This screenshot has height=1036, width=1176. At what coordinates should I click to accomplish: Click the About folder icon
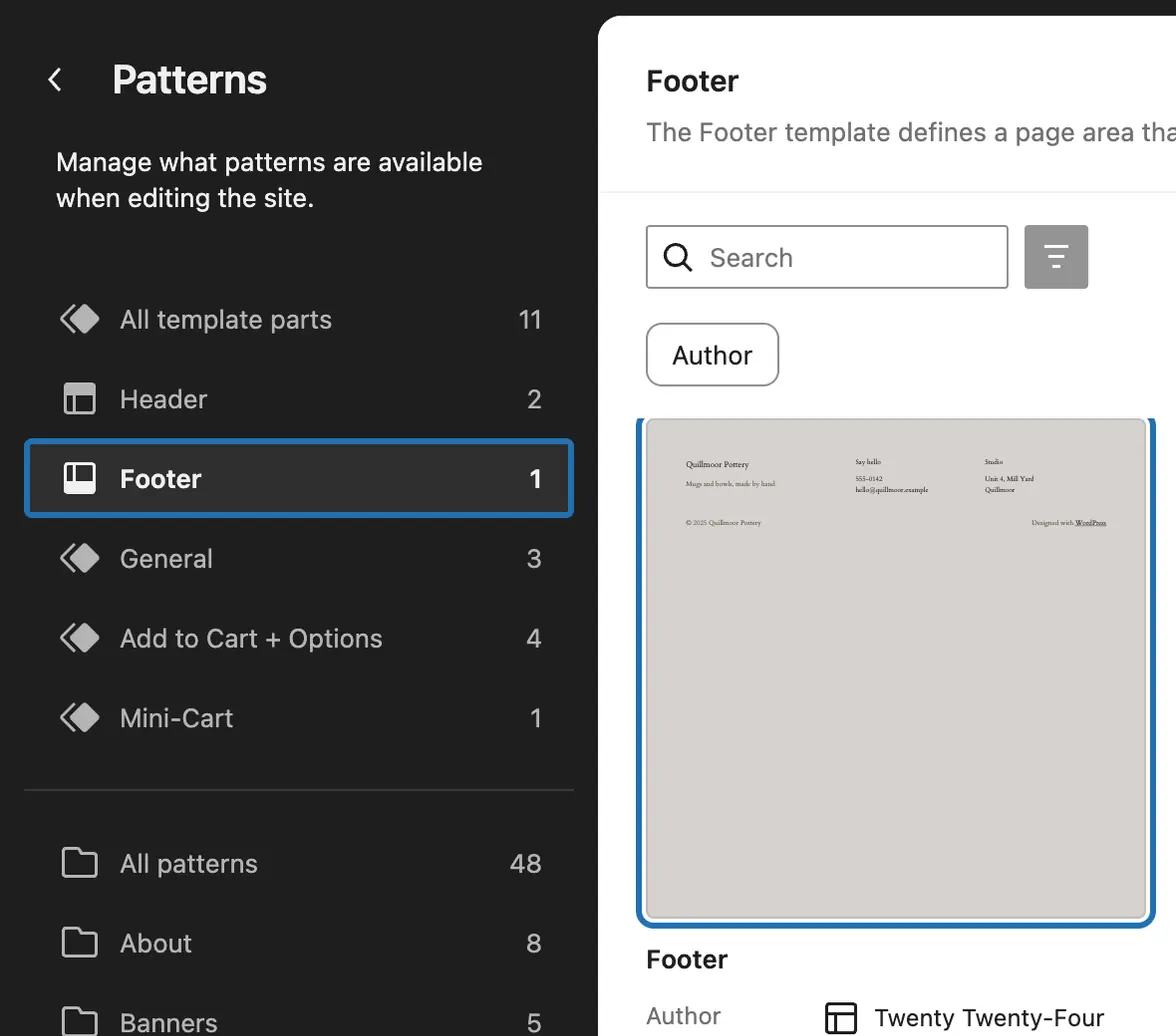pyautogui.click(x=80, y=942)
